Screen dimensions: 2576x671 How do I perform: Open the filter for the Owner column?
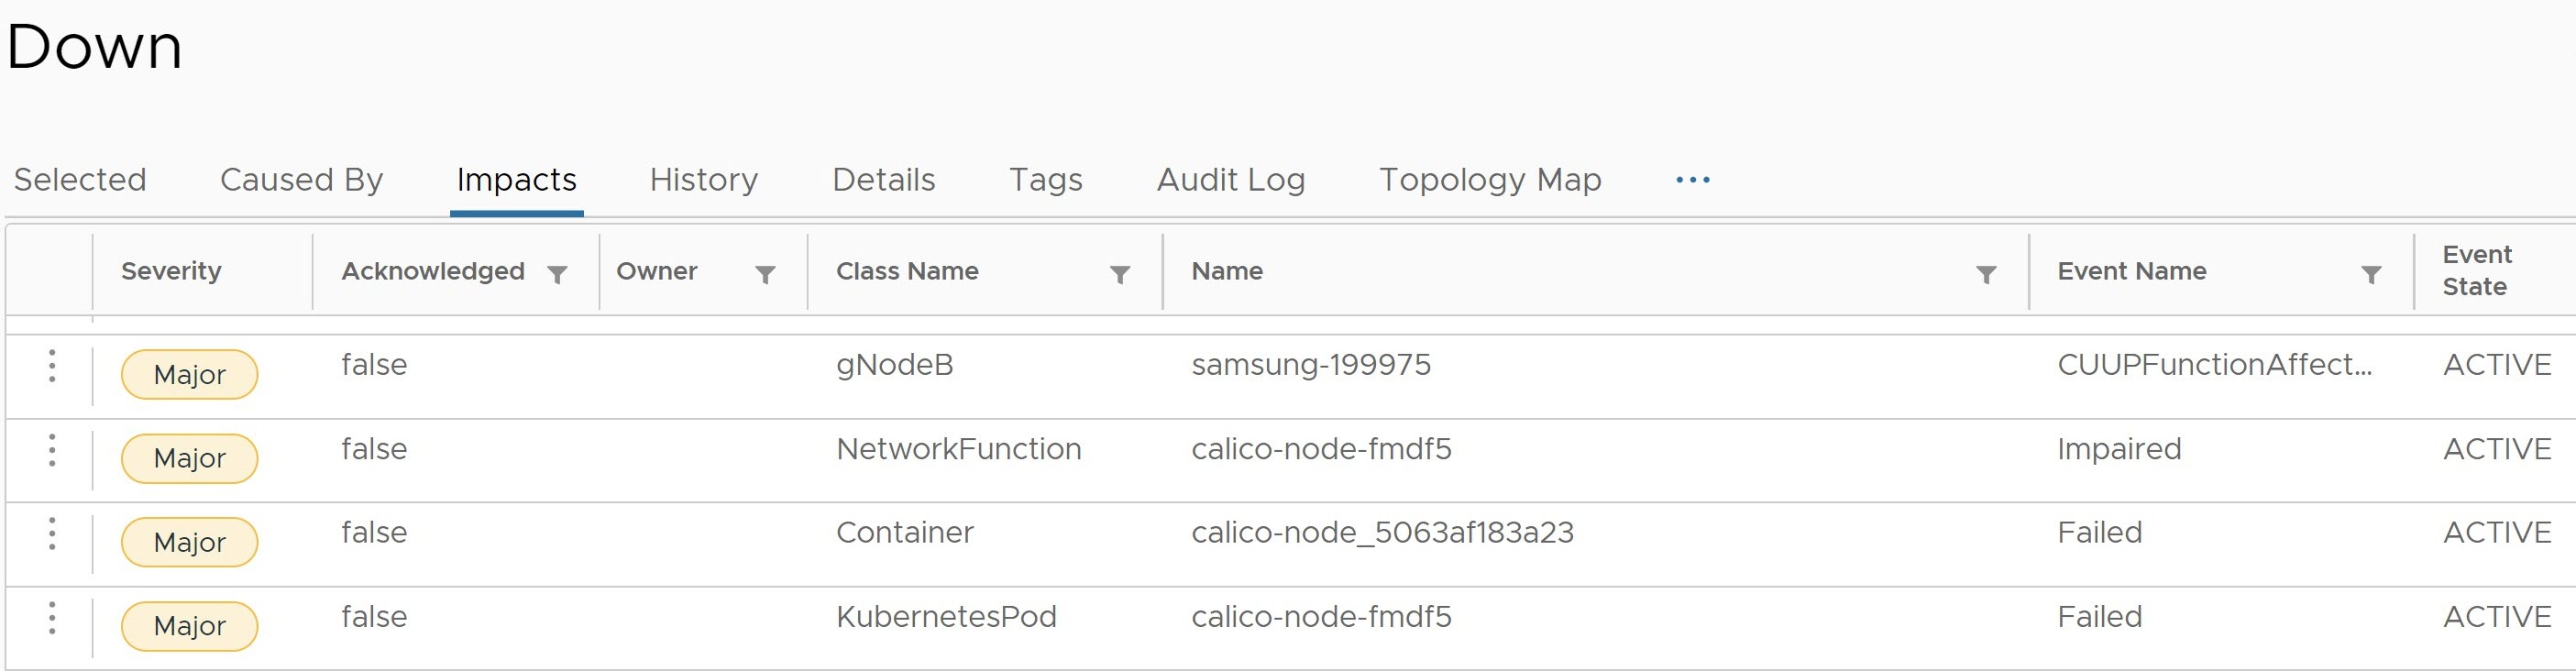click(765, 273)
